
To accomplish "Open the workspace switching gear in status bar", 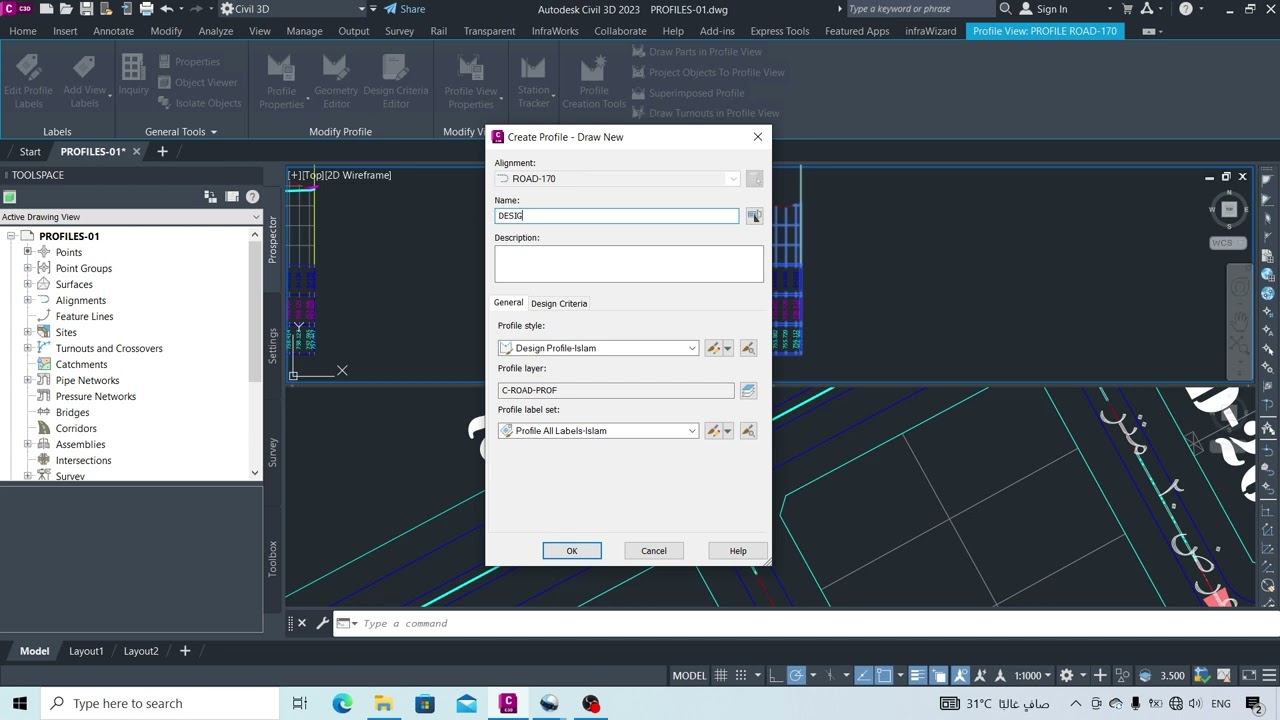I will [1067, 676].
